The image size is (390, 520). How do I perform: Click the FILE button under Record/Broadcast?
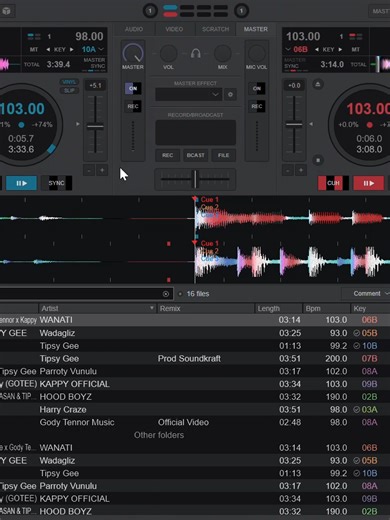tap(223, 155)
